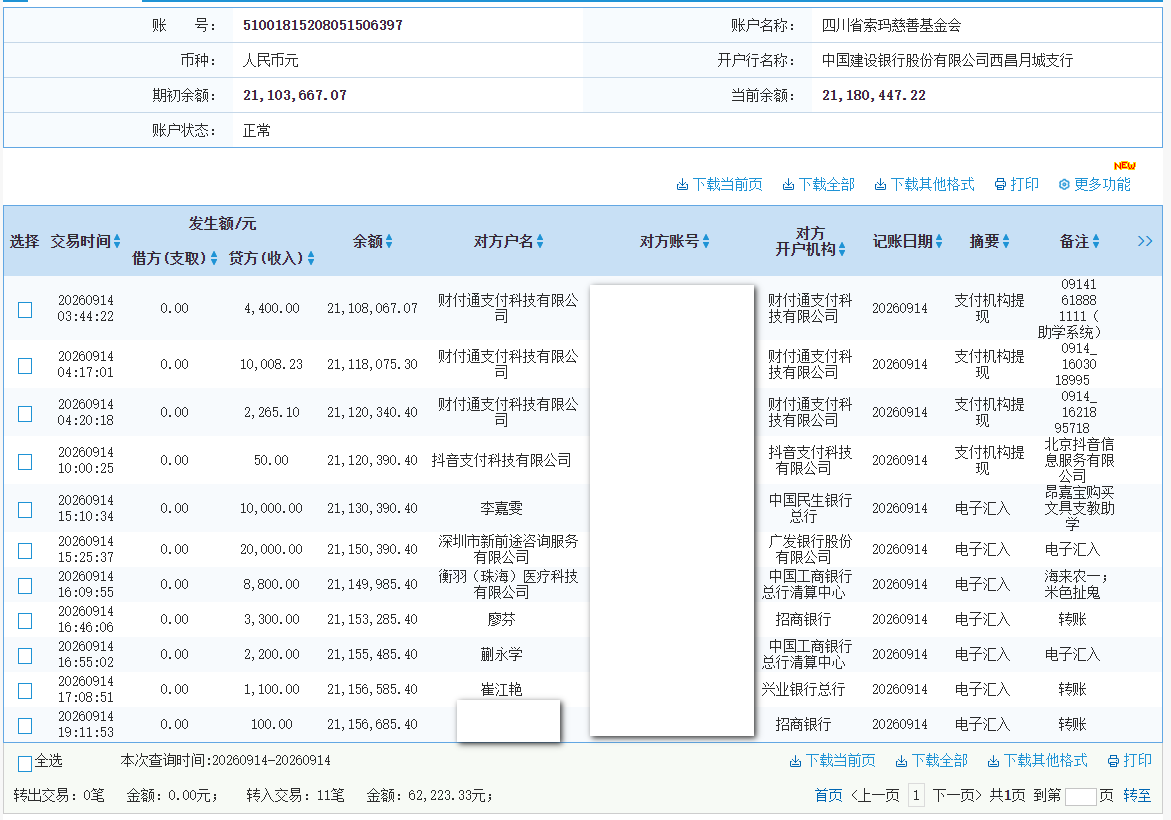Viewport: 1171px width, 820px height.
Task: Select payer name 蒯永学
Action: (501, 654)
